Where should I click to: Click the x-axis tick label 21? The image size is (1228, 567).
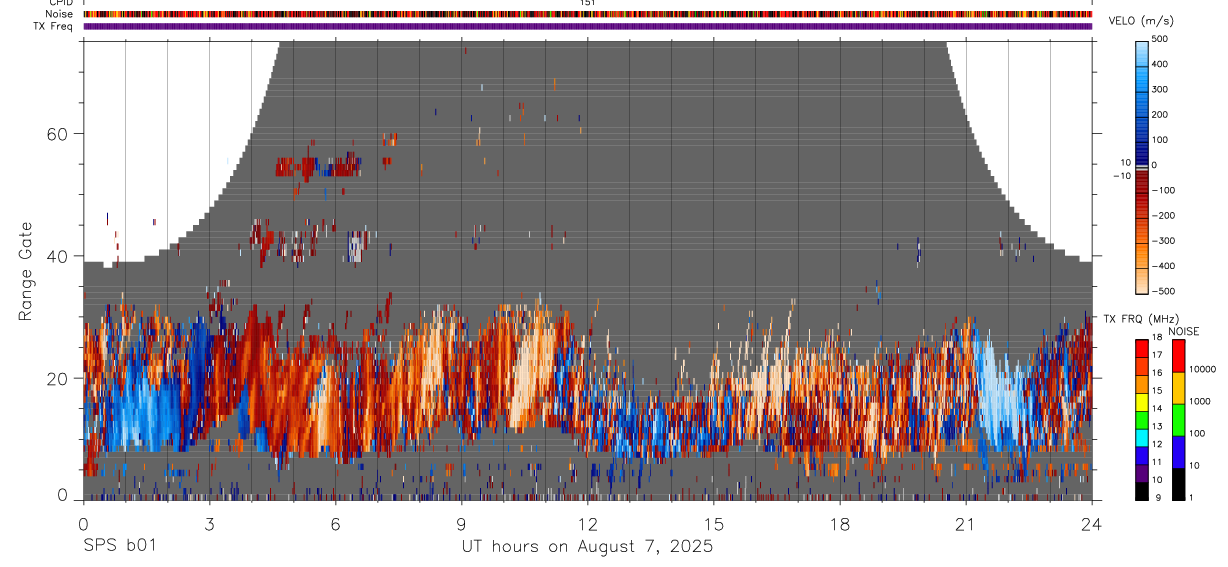click(966, 524)
